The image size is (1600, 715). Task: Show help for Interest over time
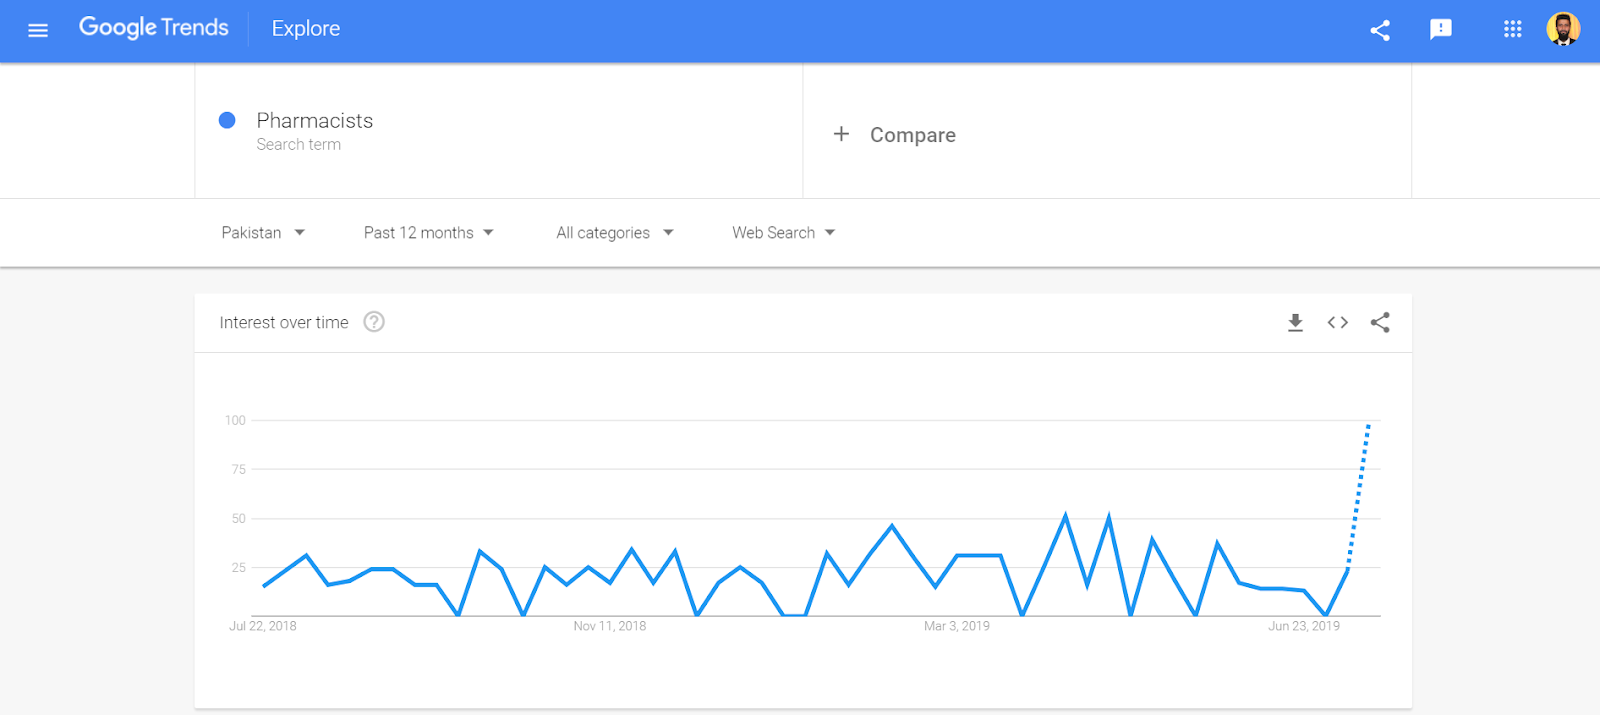374,322
